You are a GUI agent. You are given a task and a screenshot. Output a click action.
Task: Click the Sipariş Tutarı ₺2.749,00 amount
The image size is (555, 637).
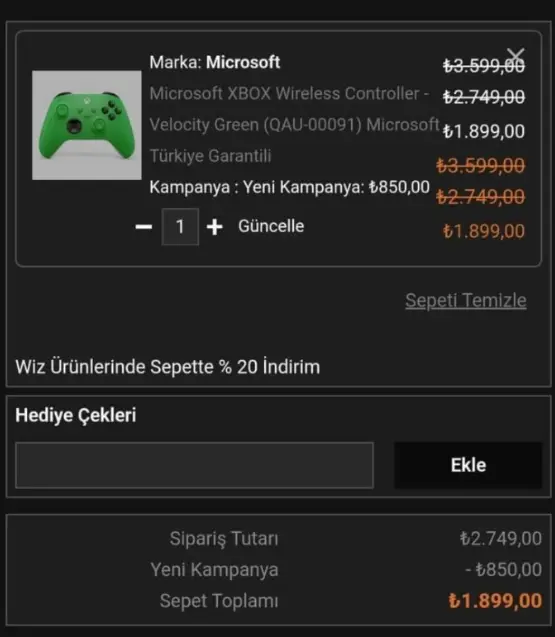coord(501,539)
